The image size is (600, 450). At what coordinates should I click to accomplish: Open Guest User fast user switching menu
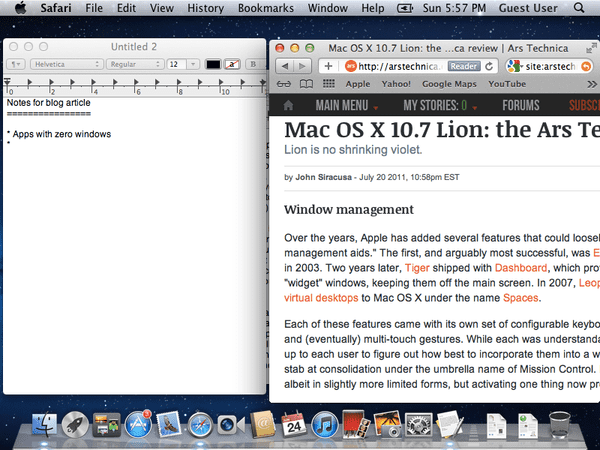528,8
